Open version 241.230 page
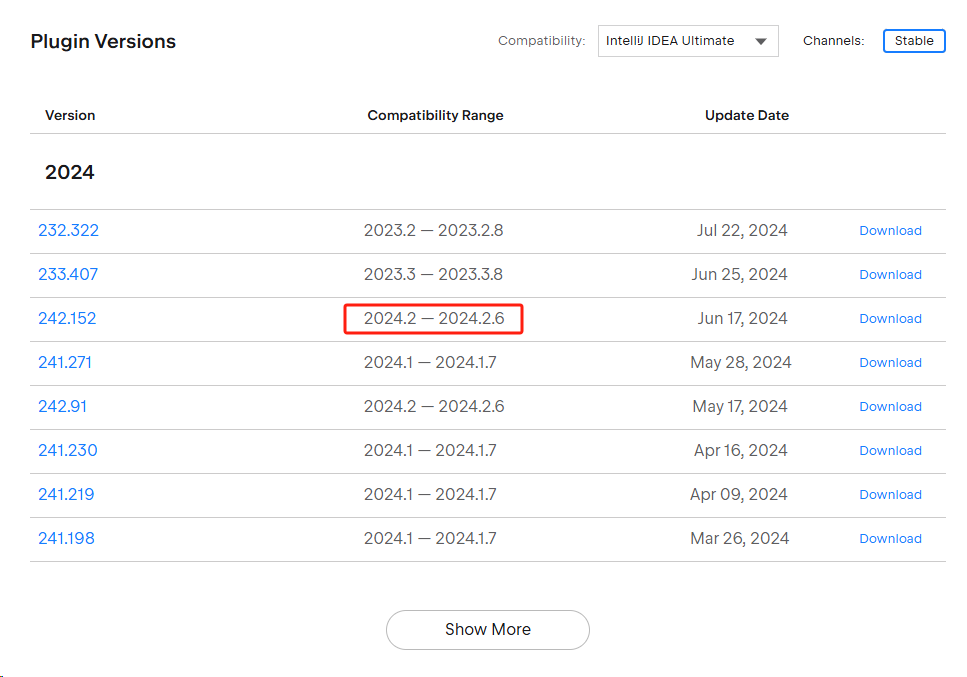The image size is (967, 677). (x=68, y=450)
